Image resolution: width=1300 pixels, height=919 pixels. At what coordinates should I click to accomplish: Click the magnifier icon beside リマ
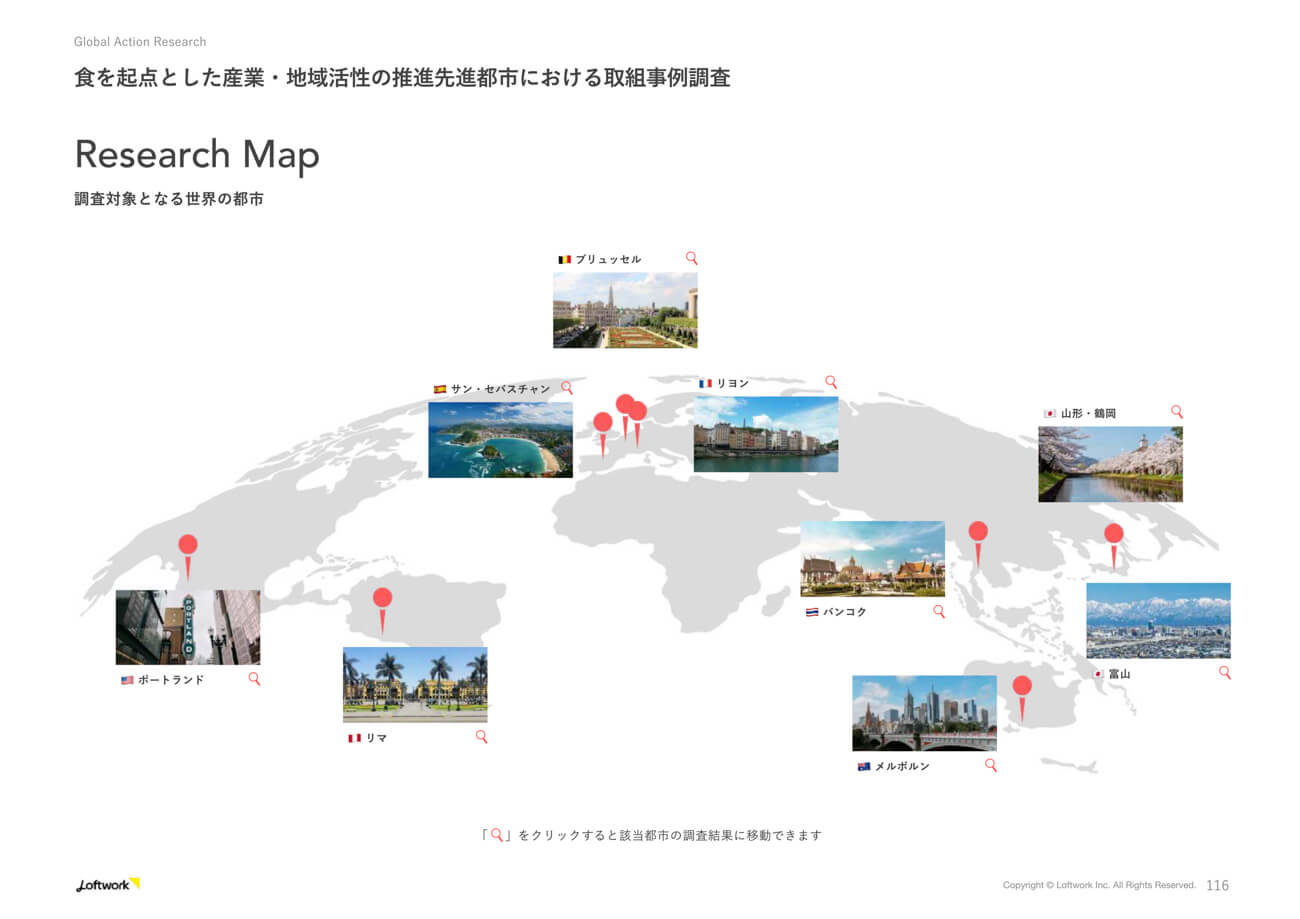point(481,735)
